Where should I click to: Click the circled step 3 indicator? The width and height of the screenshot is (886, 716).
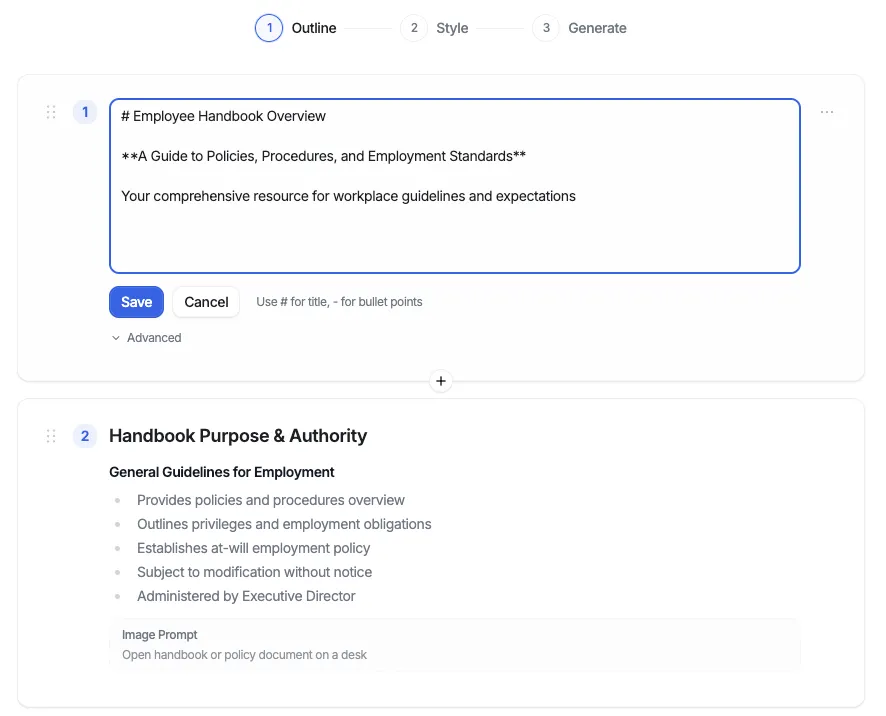(x=545, y=28)
